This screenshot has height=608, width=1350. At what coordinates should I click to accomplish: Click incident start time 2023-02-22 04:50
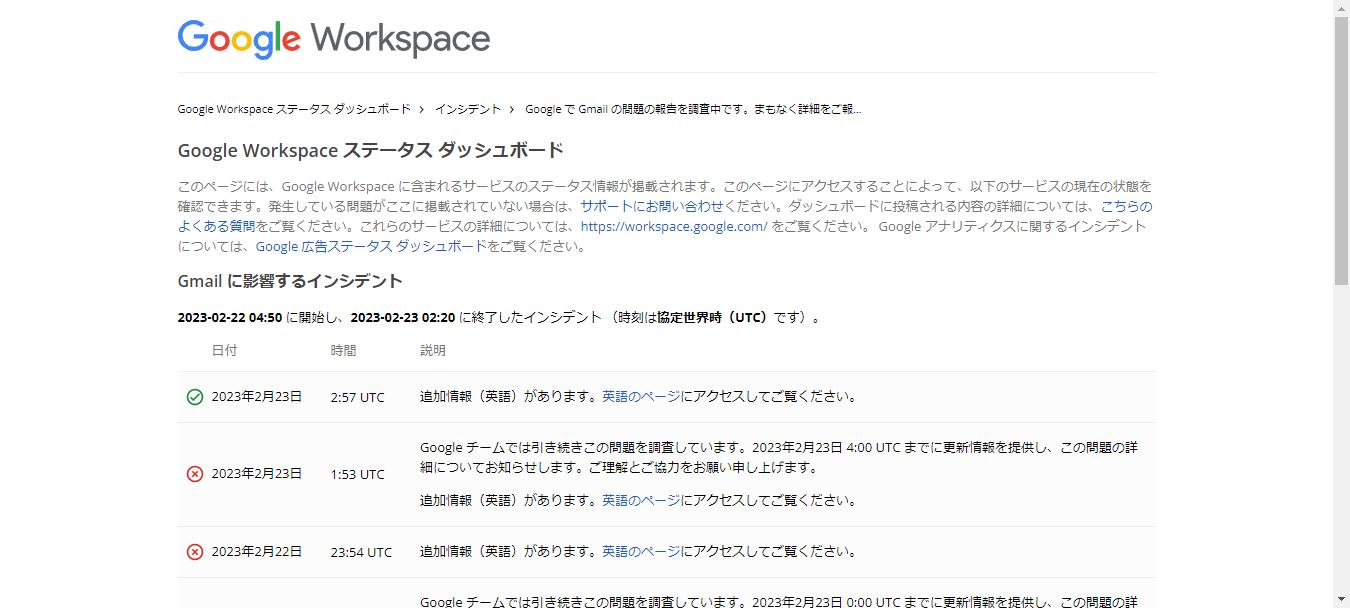[x=230, y=318]
